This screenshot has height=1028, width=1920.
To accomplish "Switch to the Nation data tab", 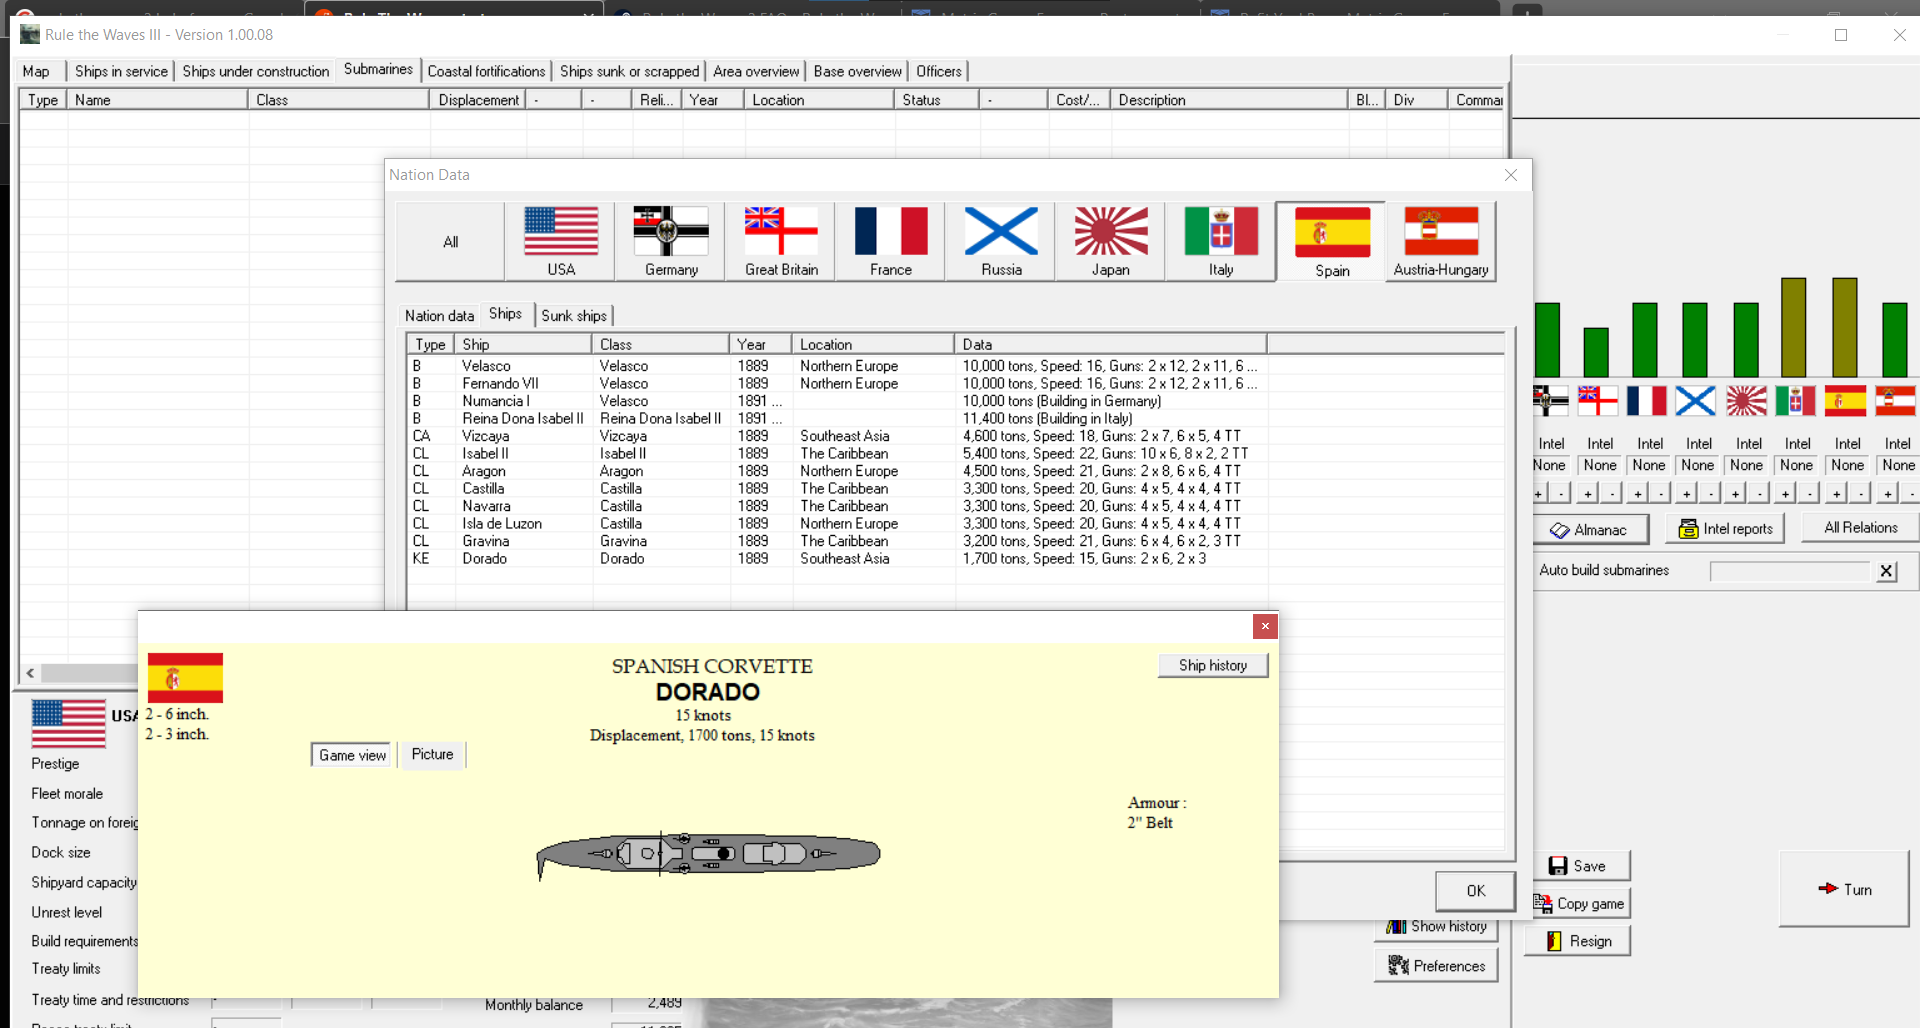I will coord(439,315).
